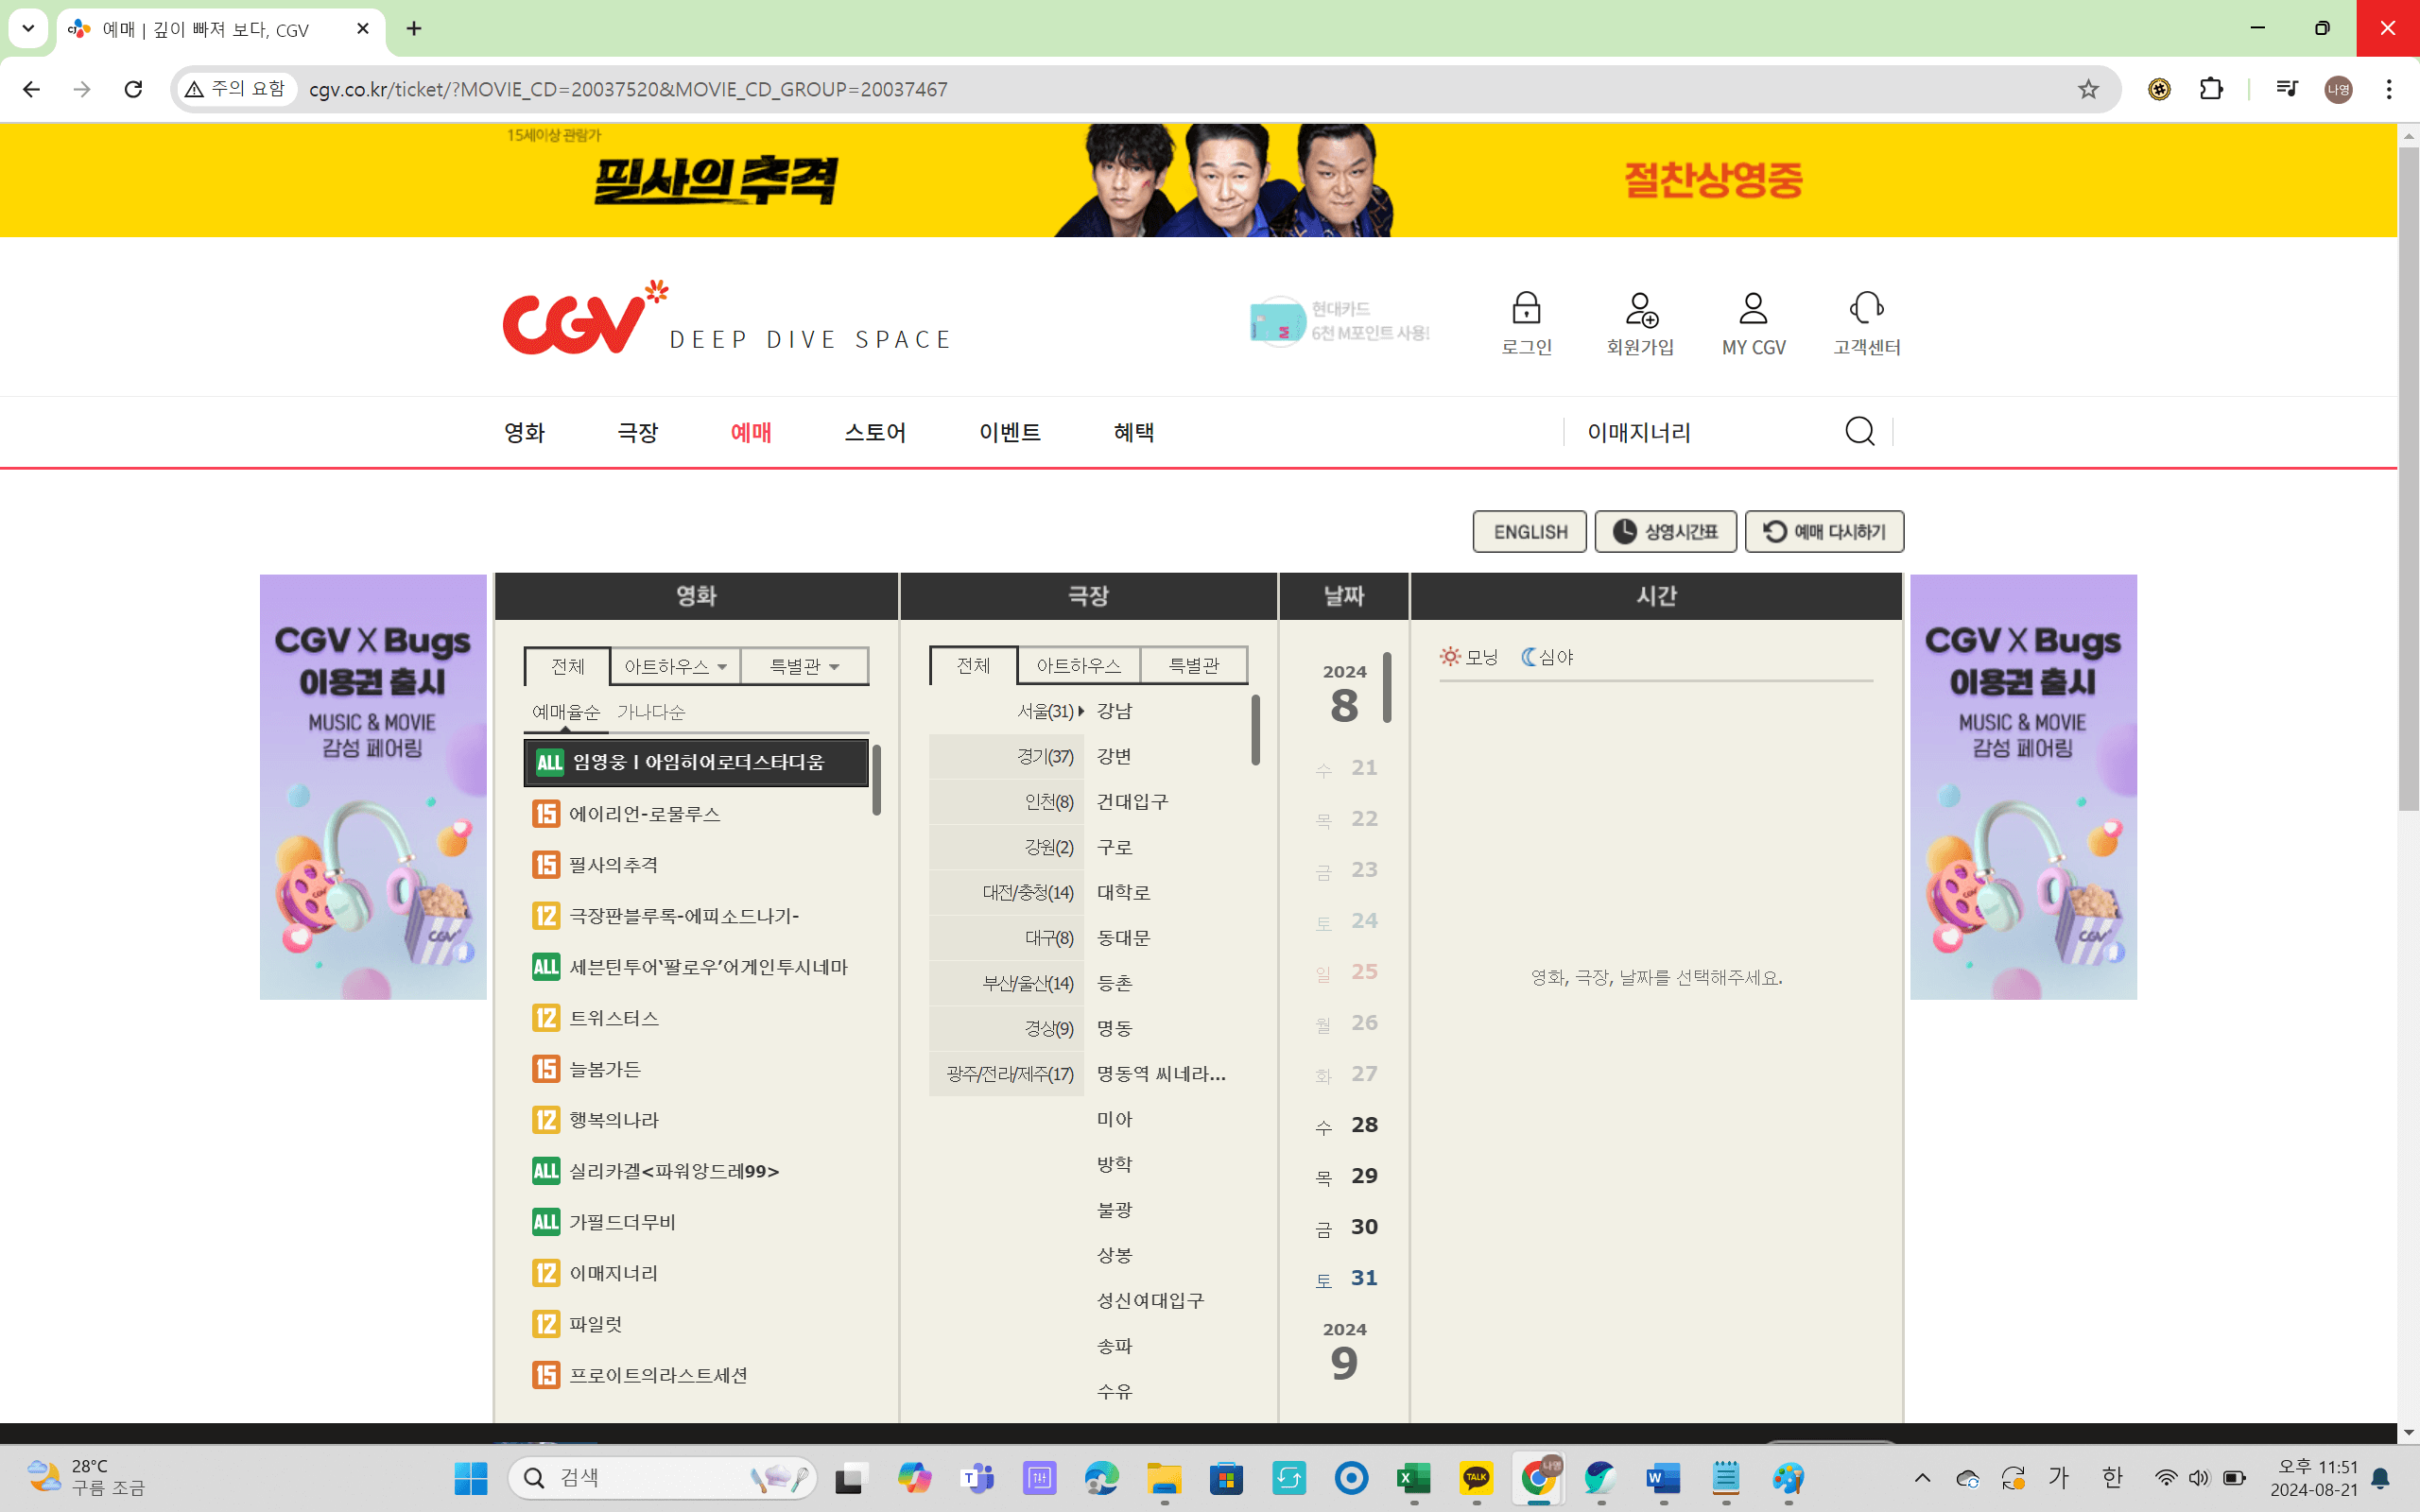Click the magnifier search icon beside 이매지너리
2420x1512 pixels.
click(x=1859, y=431)
